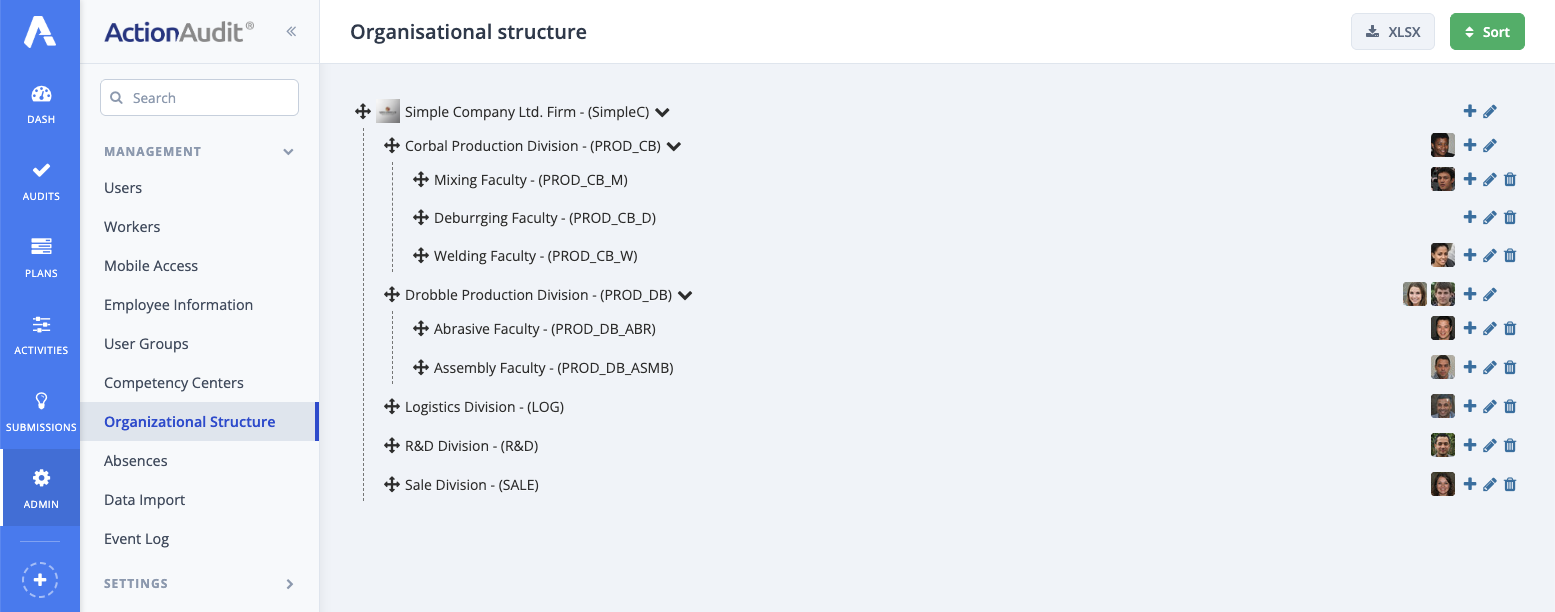The image size is (1555, 612).
Task: Delete the Welding Faculty unit
Action: (x=1510, y=255)
